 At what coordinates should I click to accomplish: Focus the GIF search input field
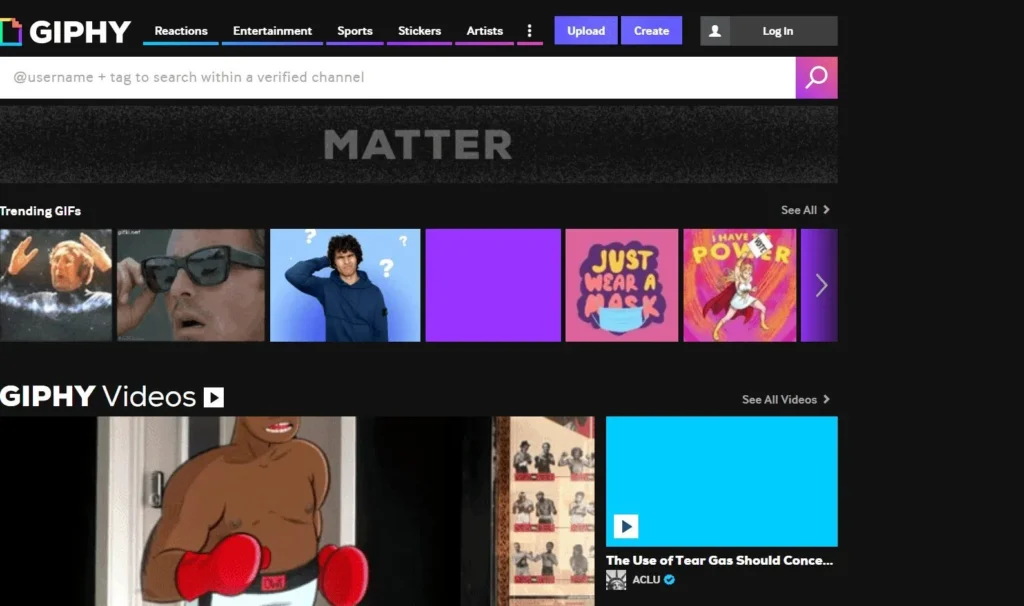[398, 78]
